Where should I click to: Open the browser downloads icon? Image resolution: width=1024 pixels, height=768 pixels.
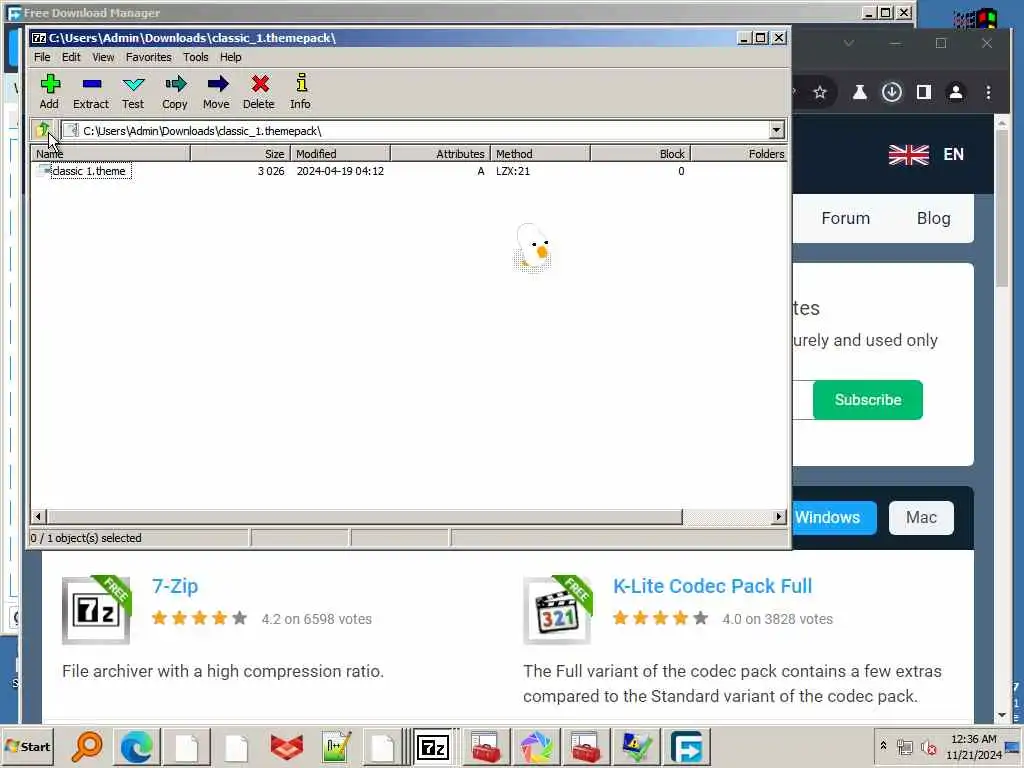pos(891,92)
